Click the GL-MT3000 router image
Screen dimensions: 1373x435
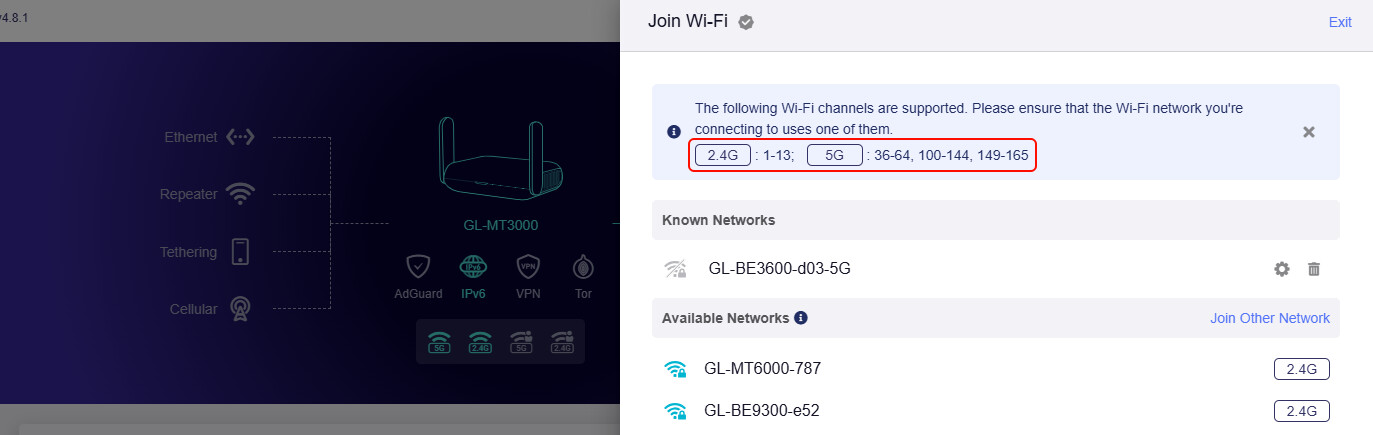tap(500, 160)
